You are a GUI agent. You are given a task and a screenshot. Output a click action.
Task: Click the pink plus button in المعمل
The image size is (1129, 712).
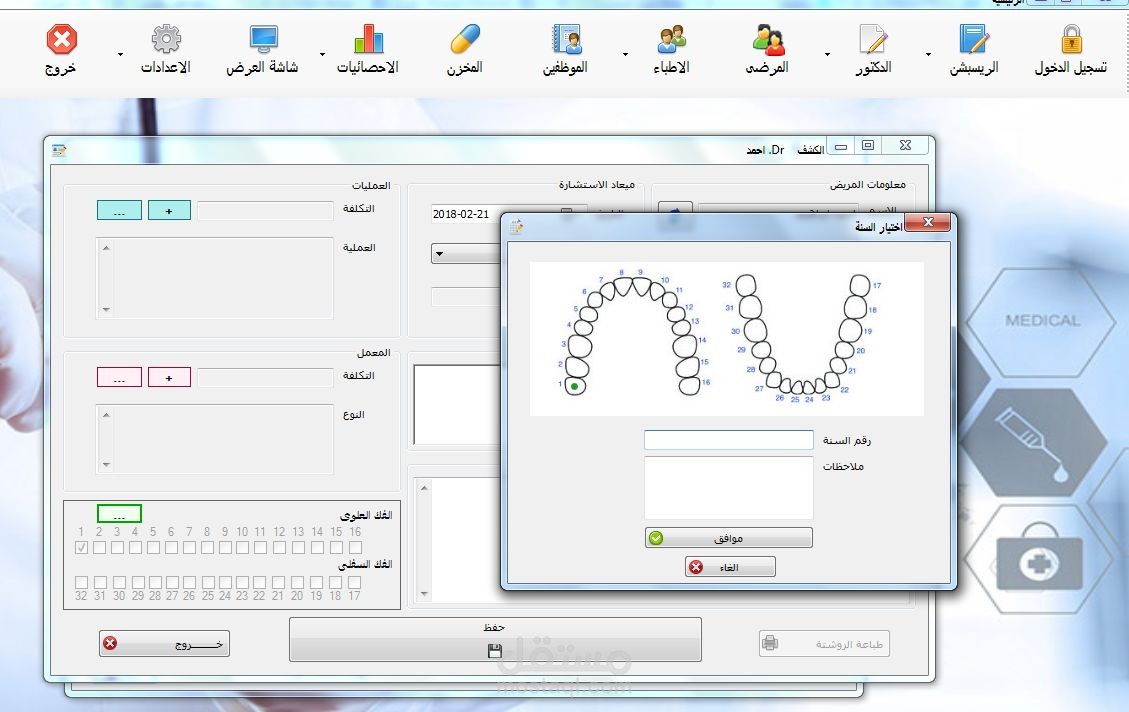coord(169,377)
